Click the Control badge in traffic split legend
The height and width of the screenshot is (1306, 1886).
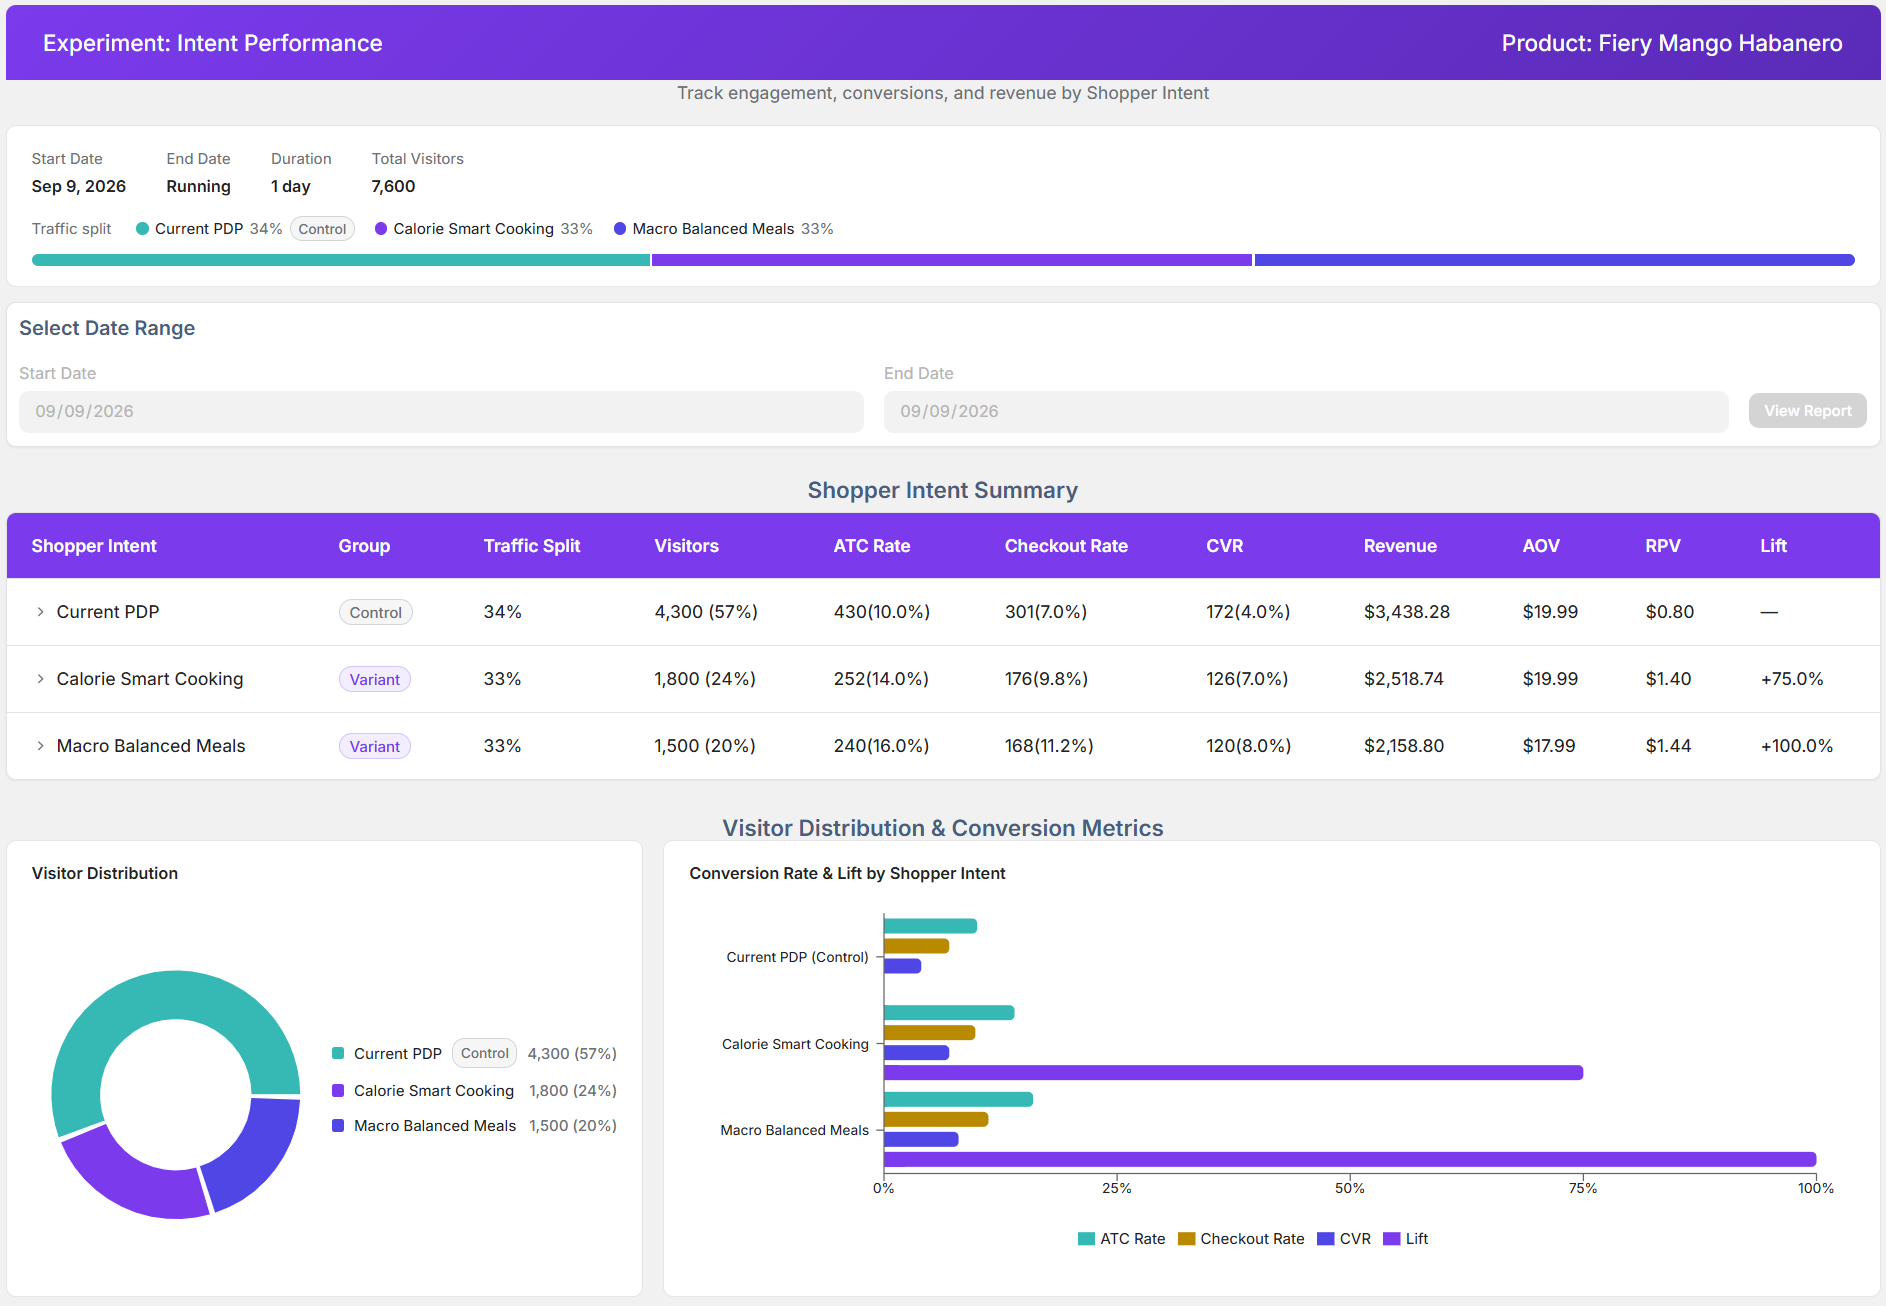coord(322,229)
